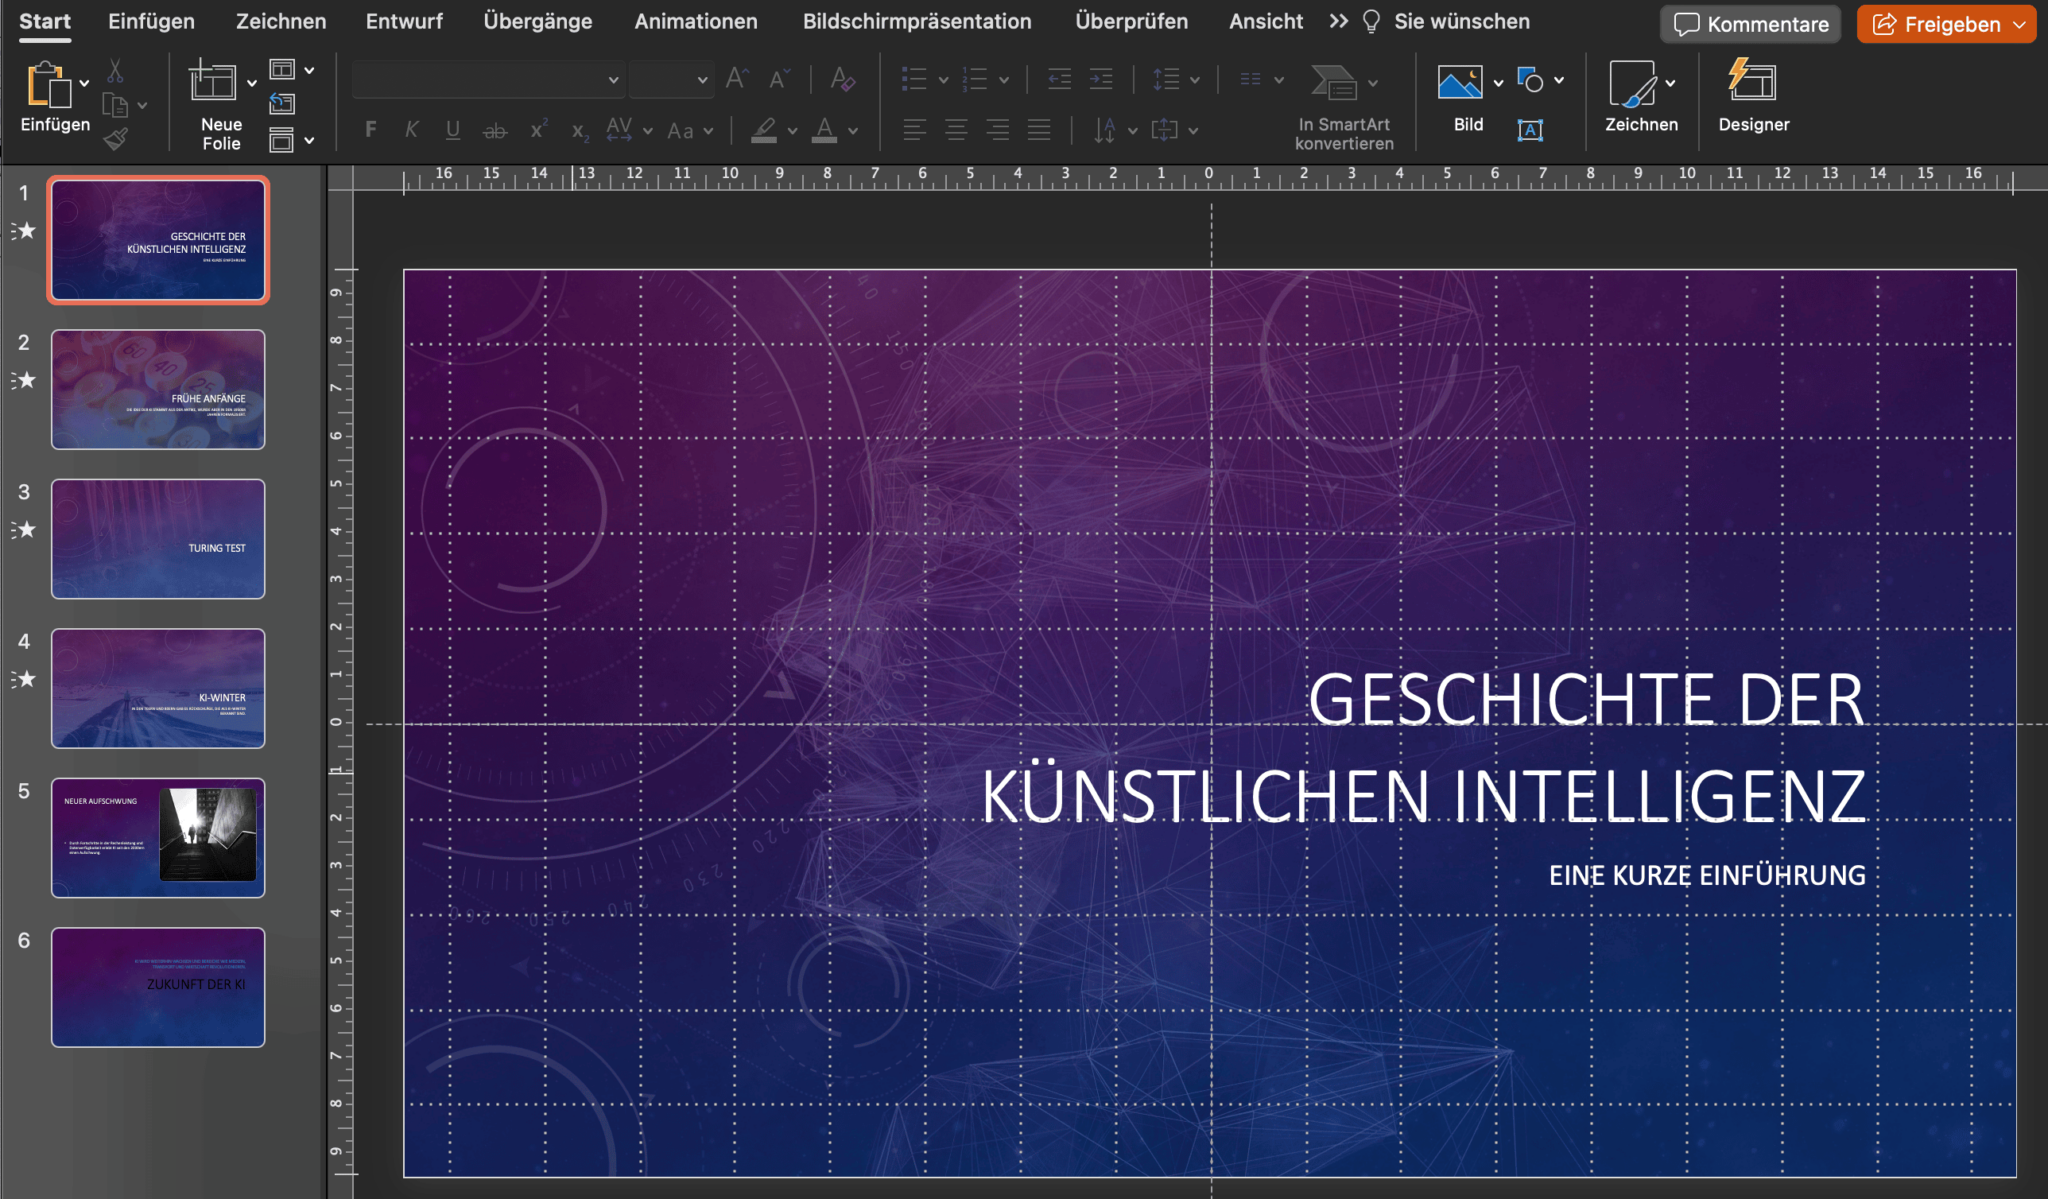Switch to the Entwurf ribbon tab
This screenshot has width=2048, height=1199.
point(404,21)
